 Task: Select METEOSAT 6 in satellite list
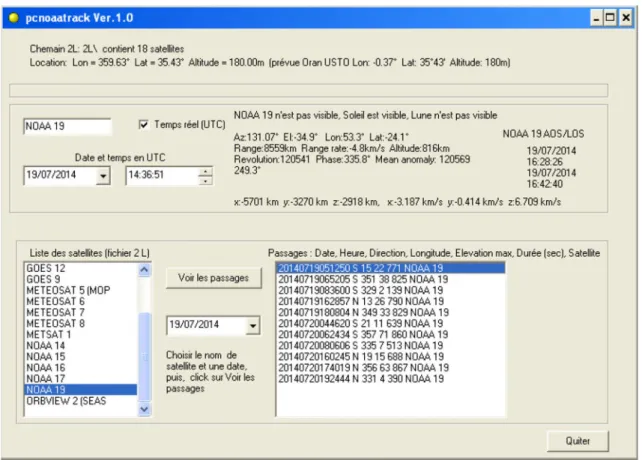(81, 301)
